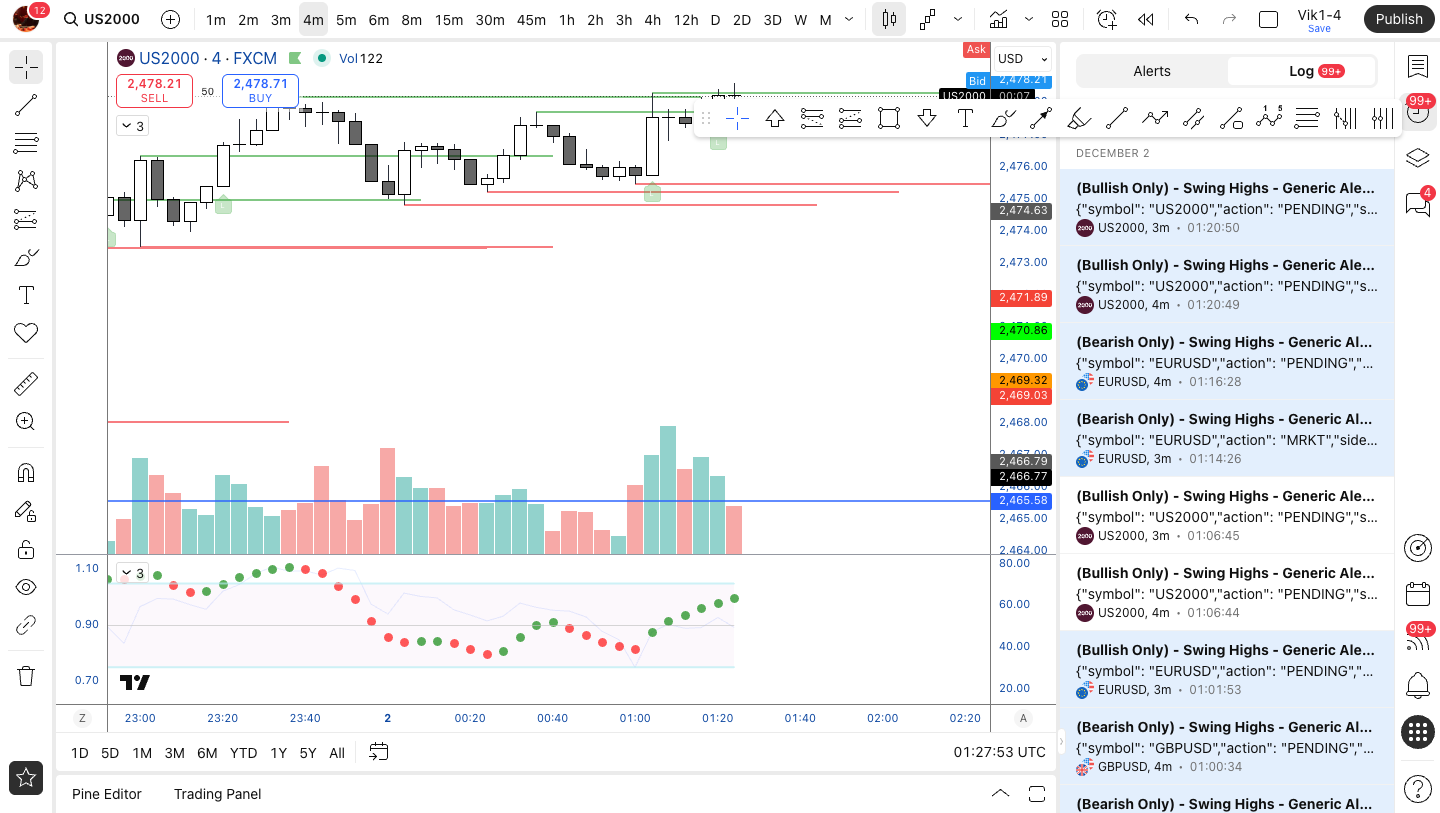Open the Help Center question mark icon

coord(1418,789)
